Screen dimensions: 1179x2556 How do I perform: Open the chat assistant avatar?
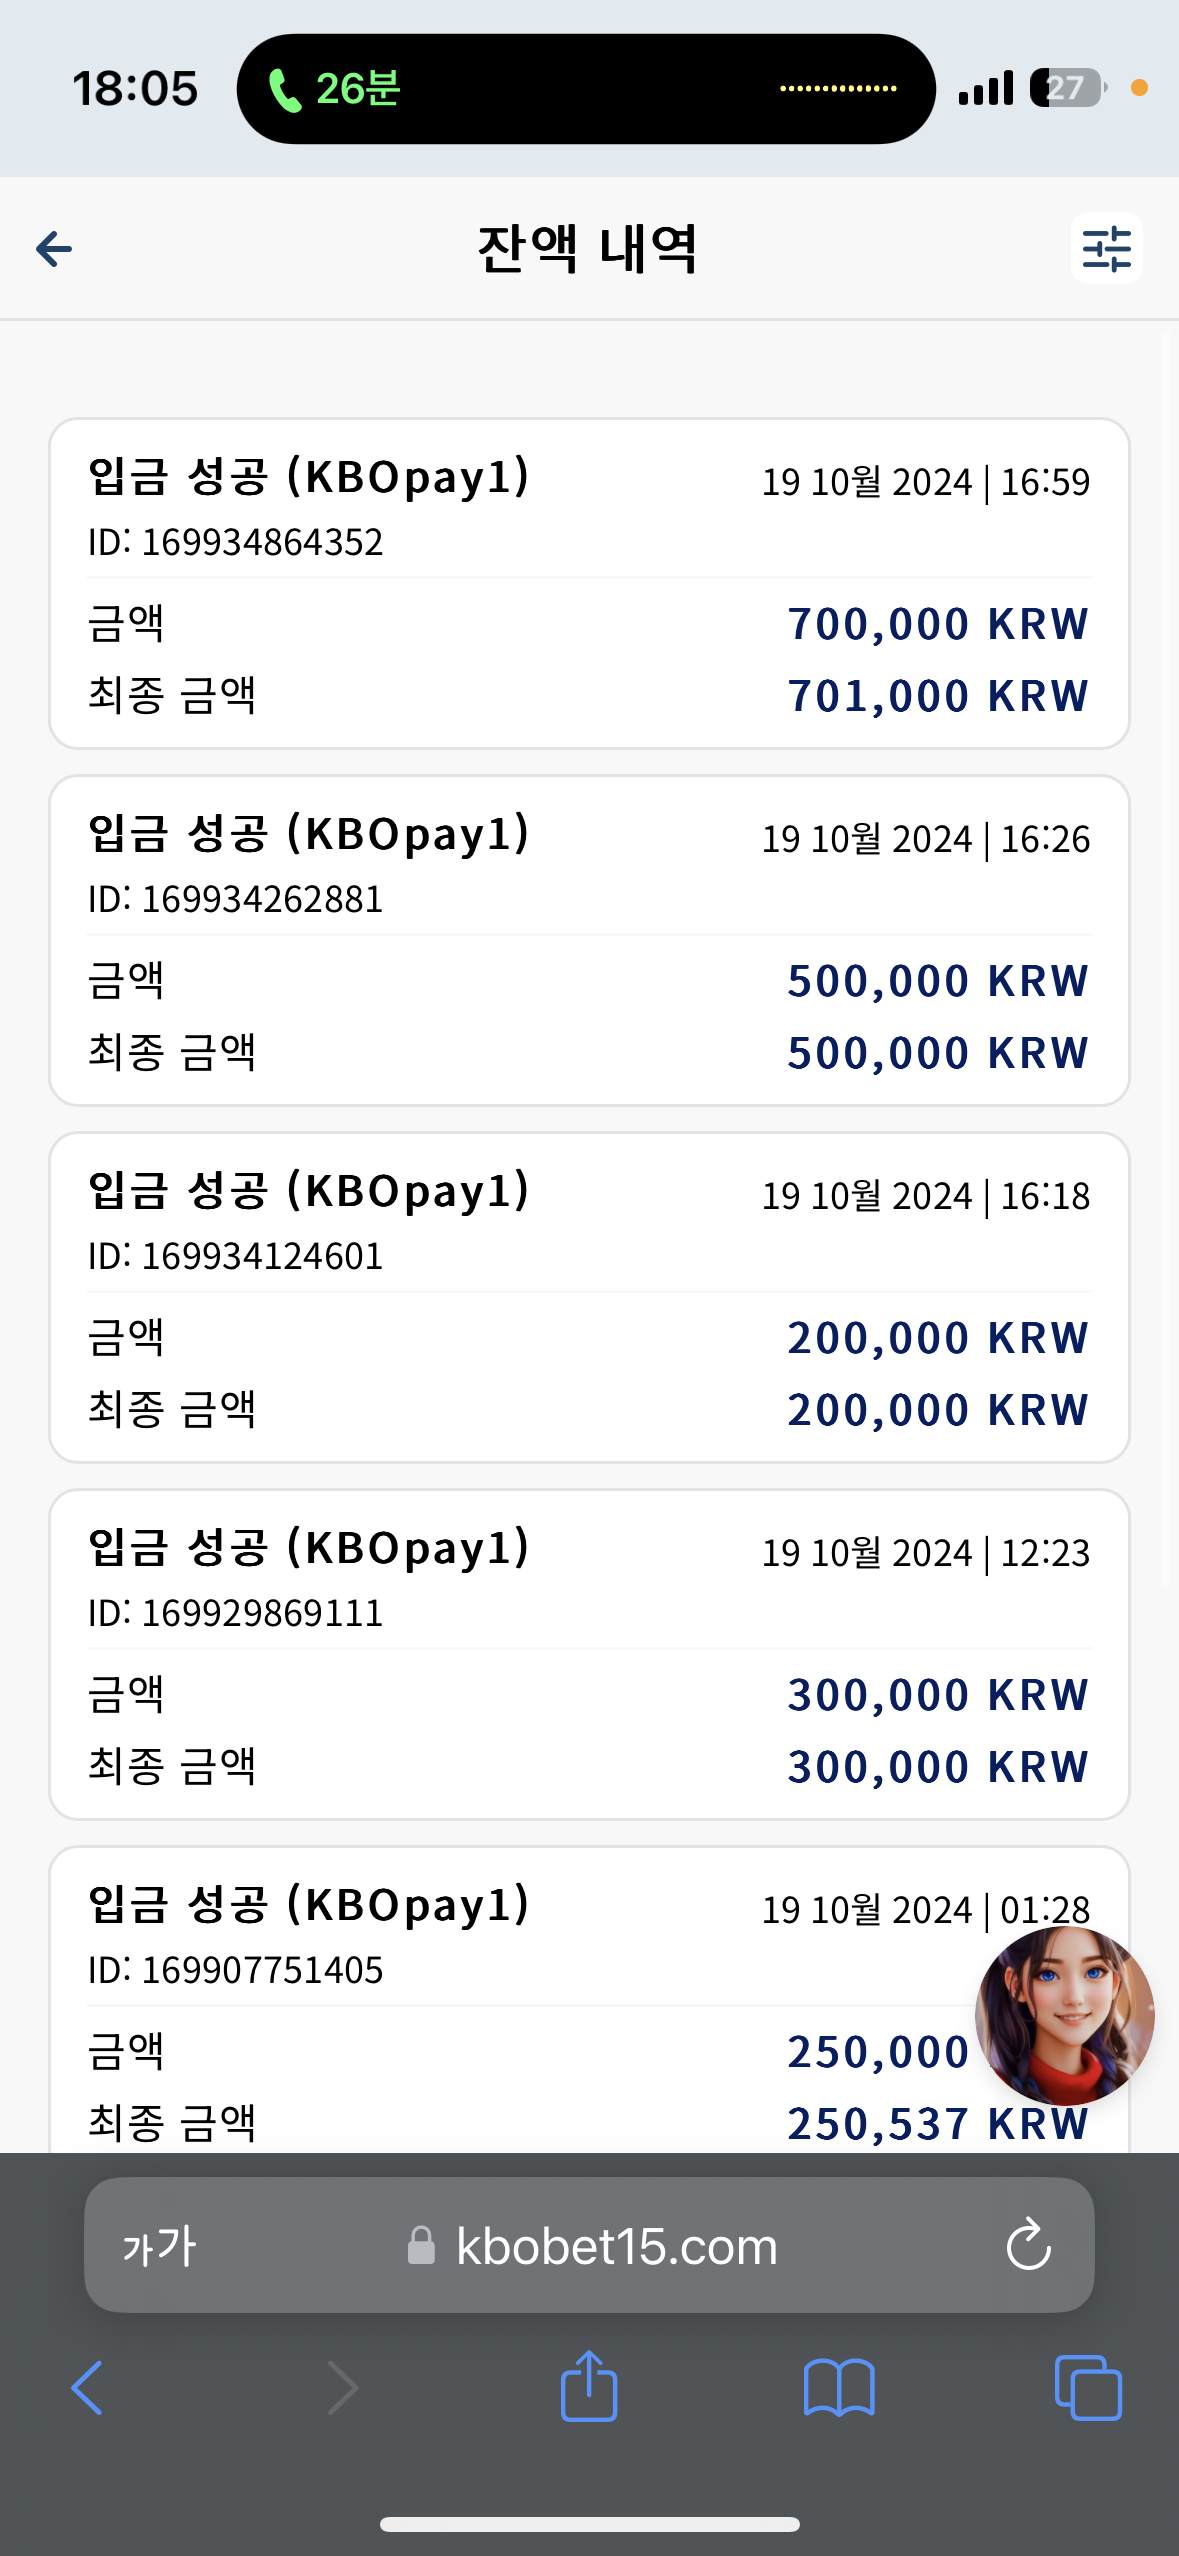coord(1064,2016)
